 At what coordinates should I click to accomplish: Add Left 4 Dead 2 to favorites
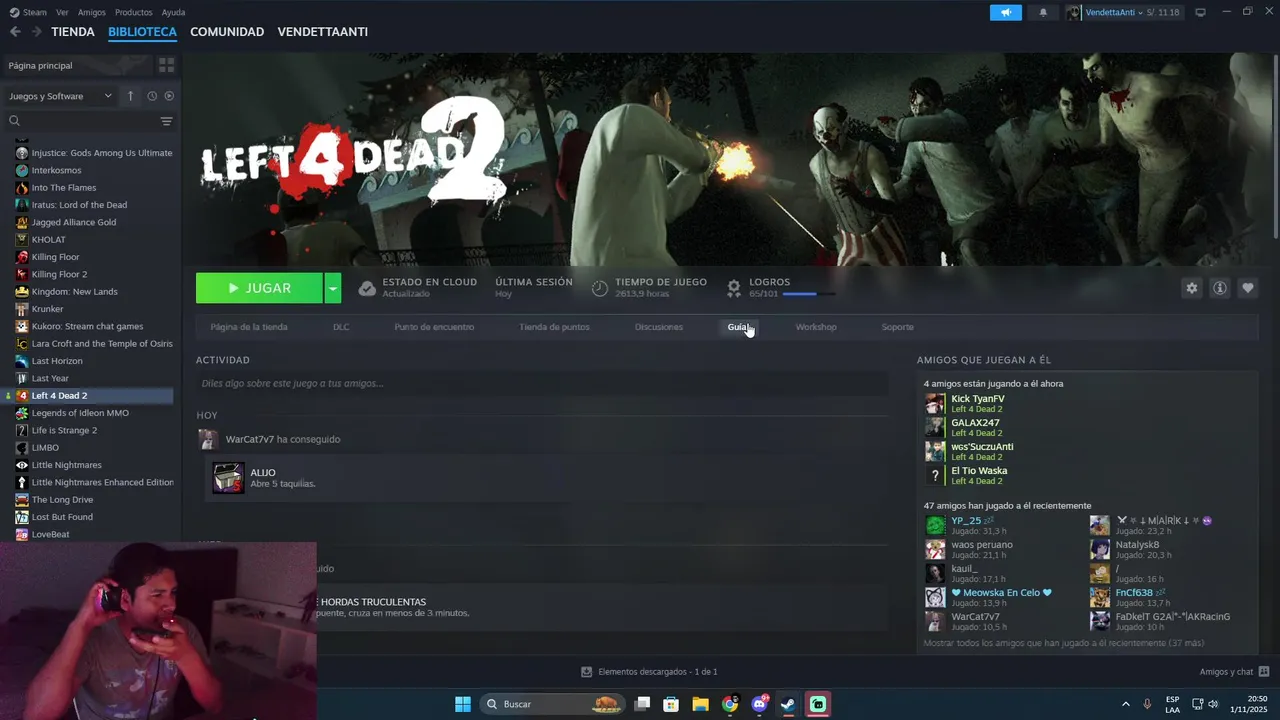(x=1247, y=288)
